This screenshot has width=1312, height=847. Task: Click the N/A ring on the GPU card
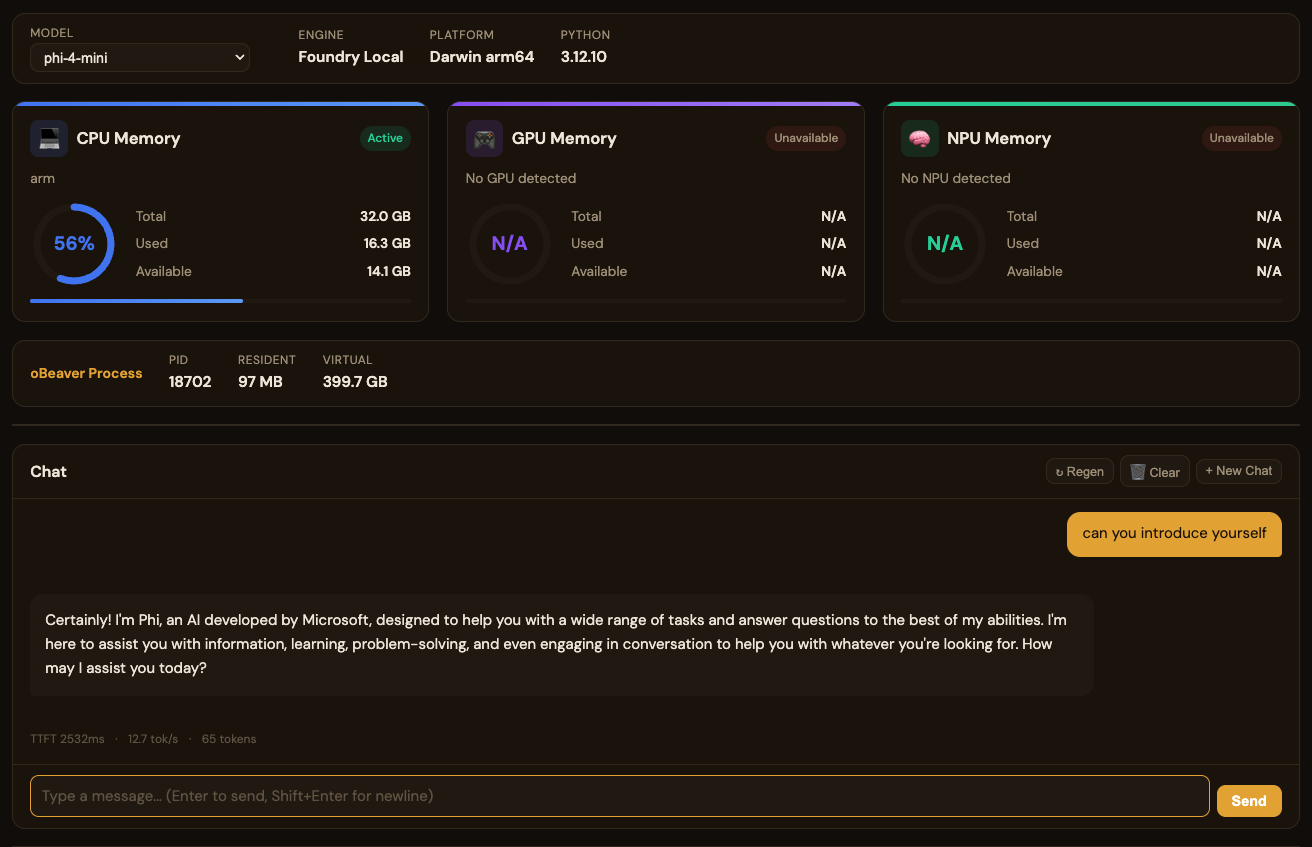(510, 243)
